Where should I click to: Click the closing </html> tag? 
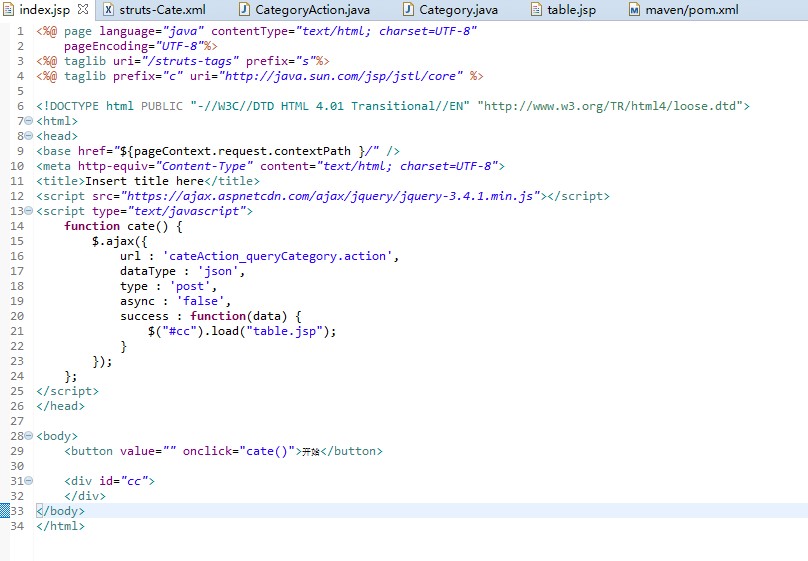[x=60, y=525]
